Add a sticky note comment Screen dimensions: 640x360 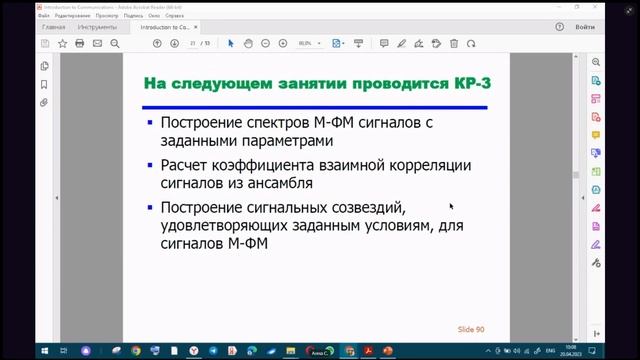[x=384, y=43]
